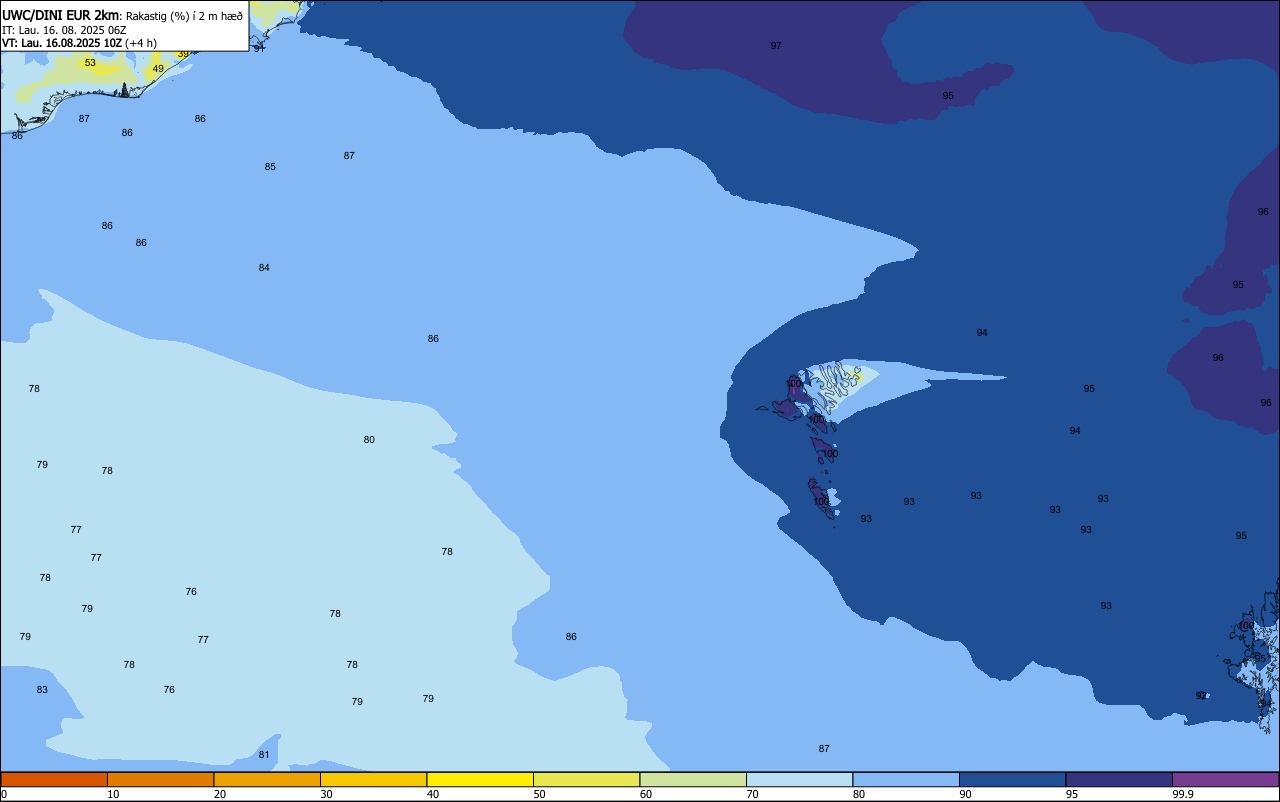Screen dimensions: 1280x802
Task: Click the legend tick label 20
Action: point(220,794)
